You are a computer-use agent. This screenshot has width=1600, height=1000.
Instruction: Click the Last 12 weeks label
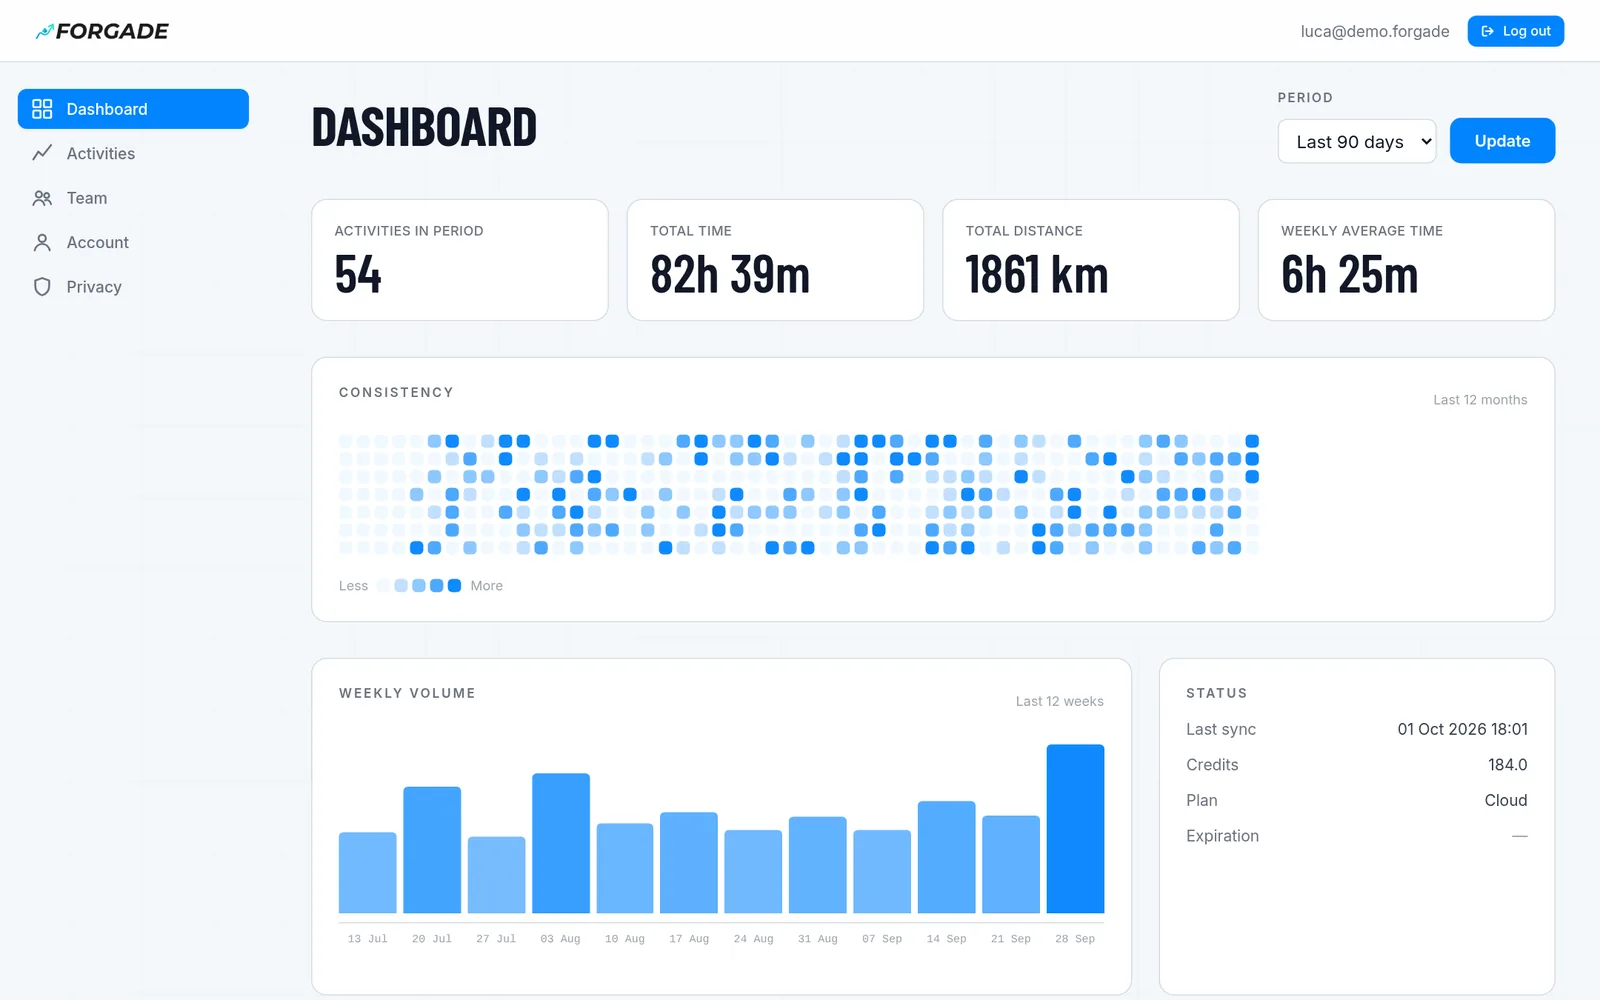point(1060,701)
